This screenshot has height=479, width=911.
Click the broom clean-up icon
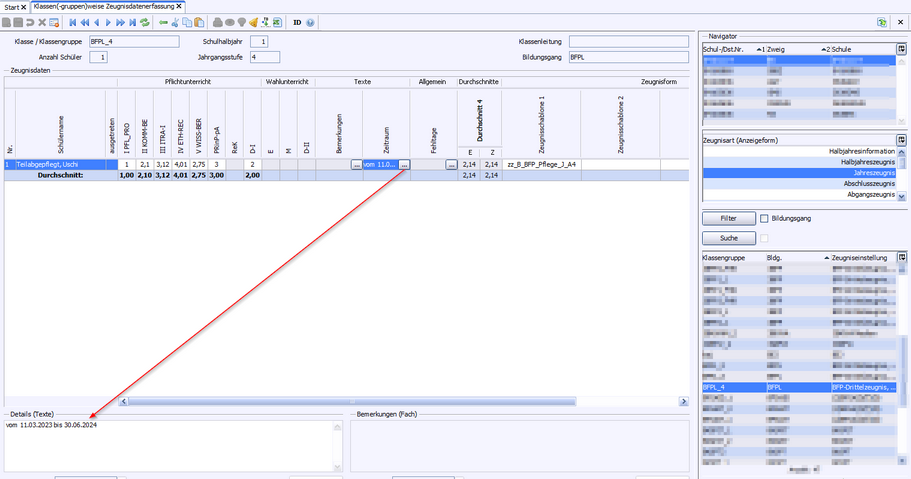coord(252,21)
